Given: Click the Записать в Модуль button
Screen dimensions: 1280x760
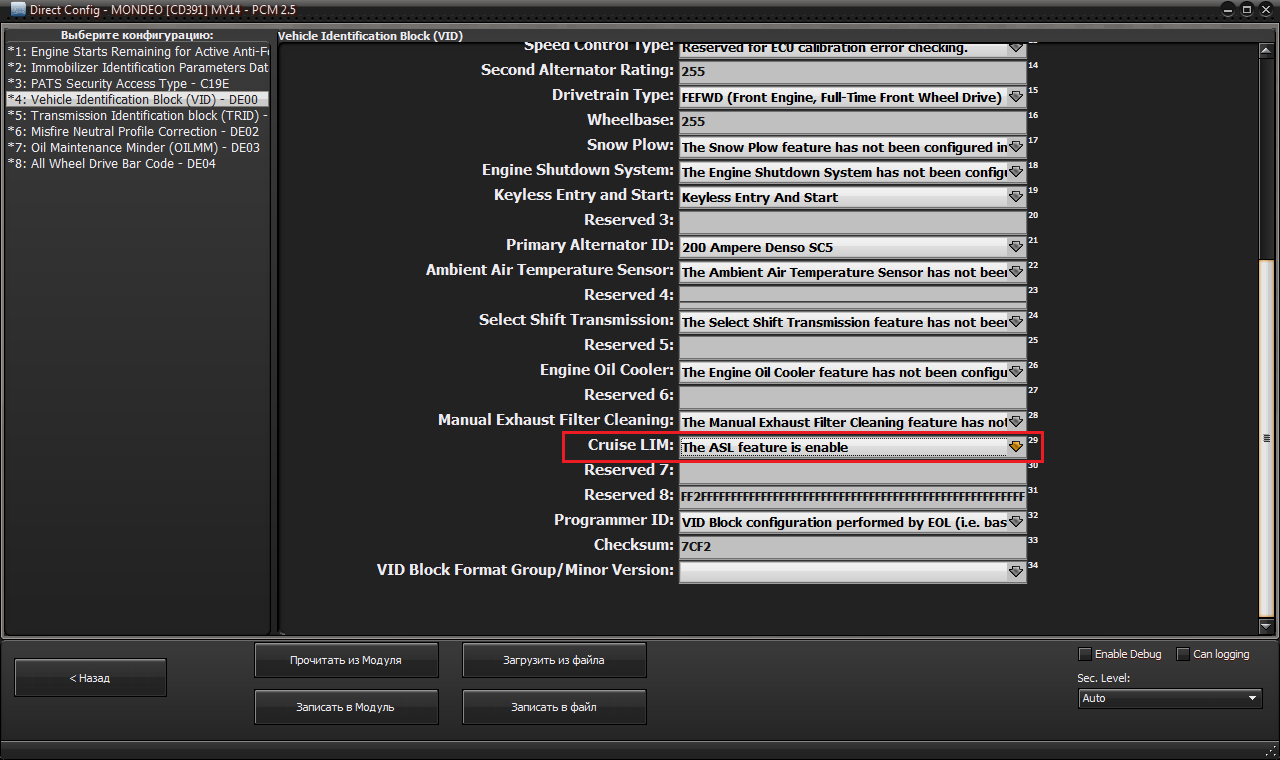Looking at the screenshot, I should (x=346, y=707).
